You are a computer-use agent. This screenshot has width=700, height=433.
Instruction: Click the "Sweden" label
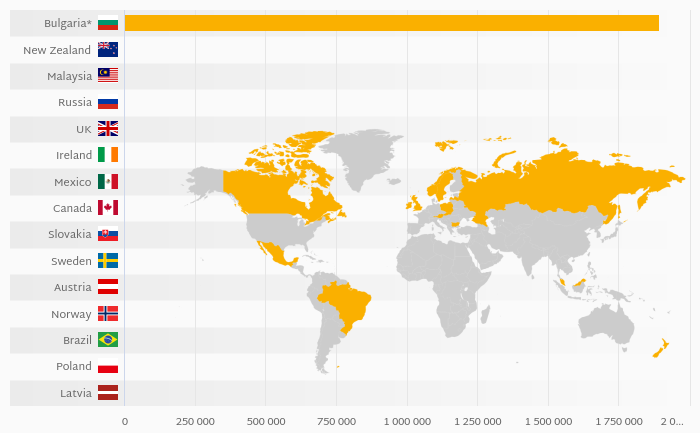pyautogui.click(x=71, y=261)
